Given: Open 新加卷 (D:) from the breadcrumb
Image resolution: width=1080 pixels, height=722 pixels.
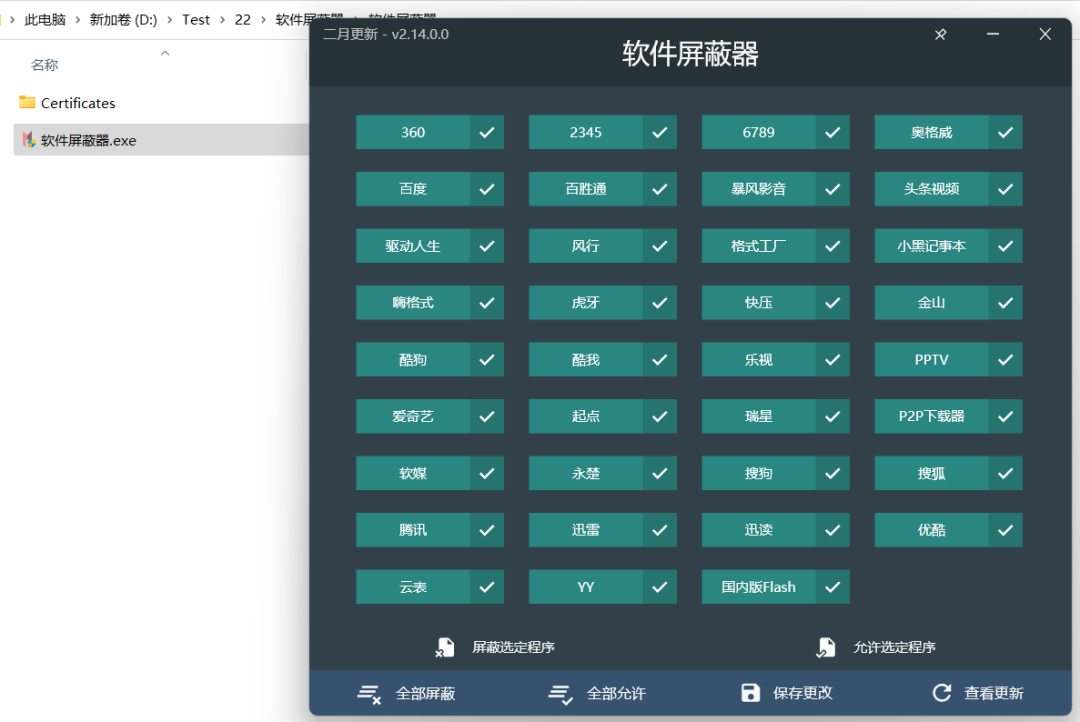Looking at the screenshot, I should 123,19.
